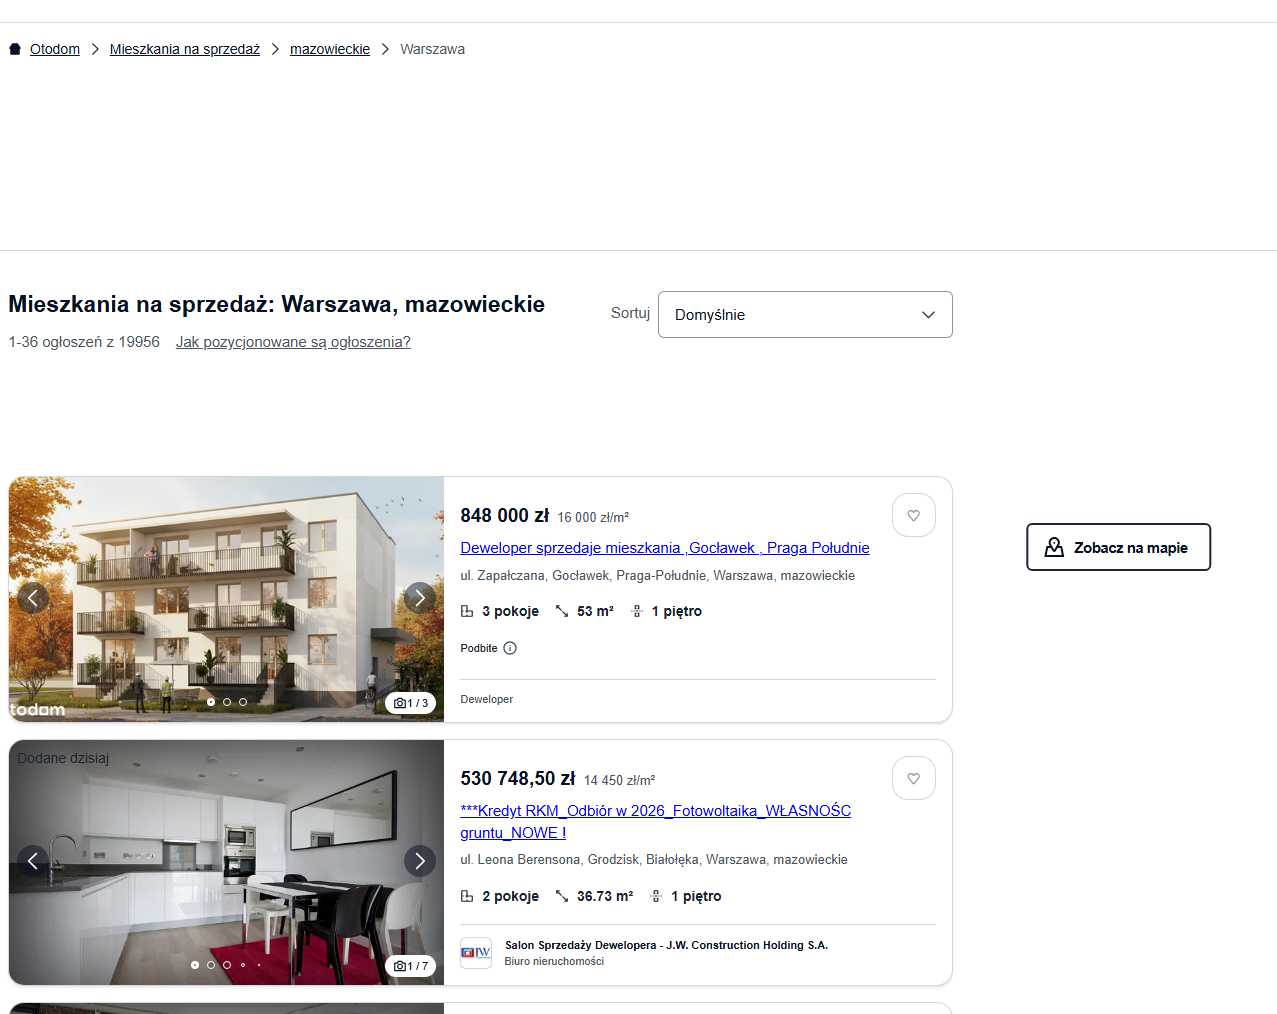Click Salon Sprzedaży Dewelopera J.W. Construction text
The height and width of the screenshot is (1014, 1277).
pos(666,945)
